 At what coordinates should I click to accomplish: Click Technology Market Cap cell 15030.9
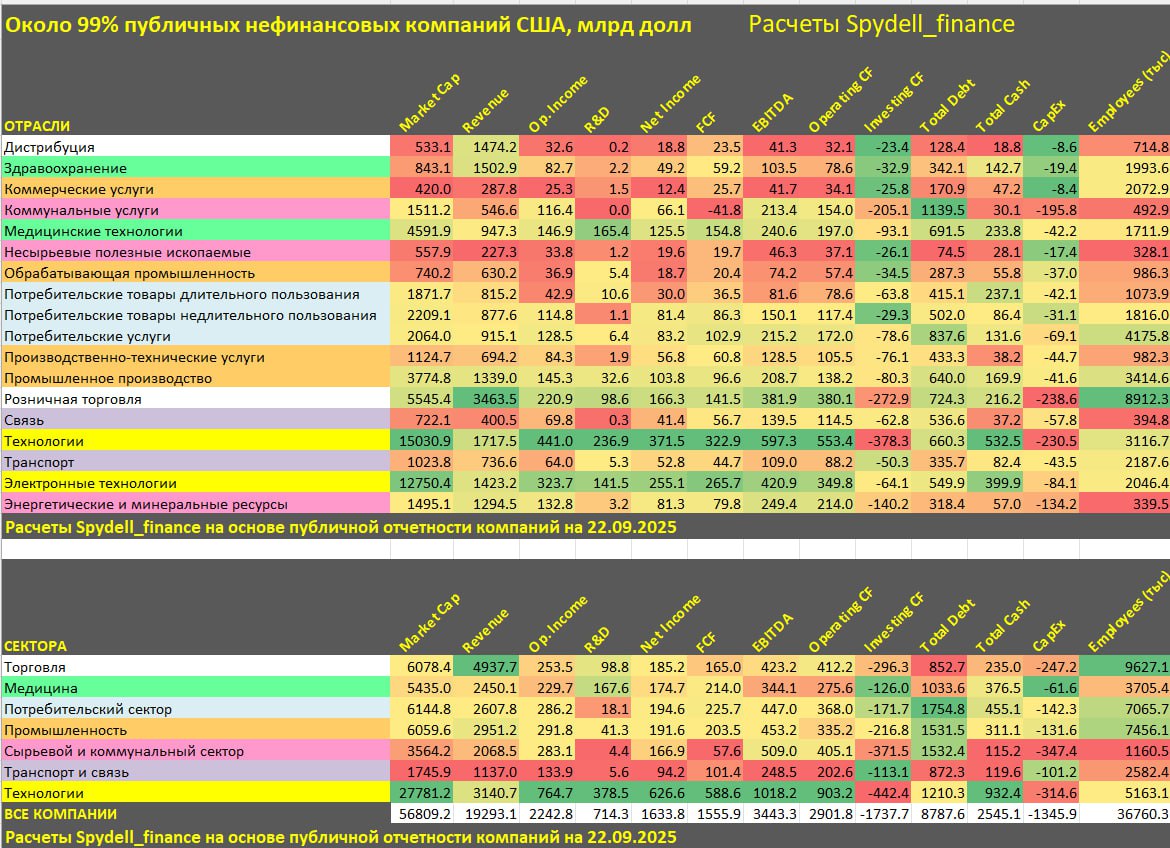tap(422, 441)
